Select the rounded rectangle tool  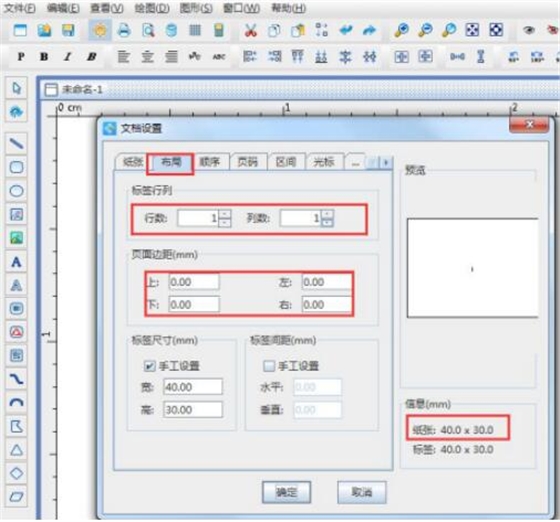[16, 167]
